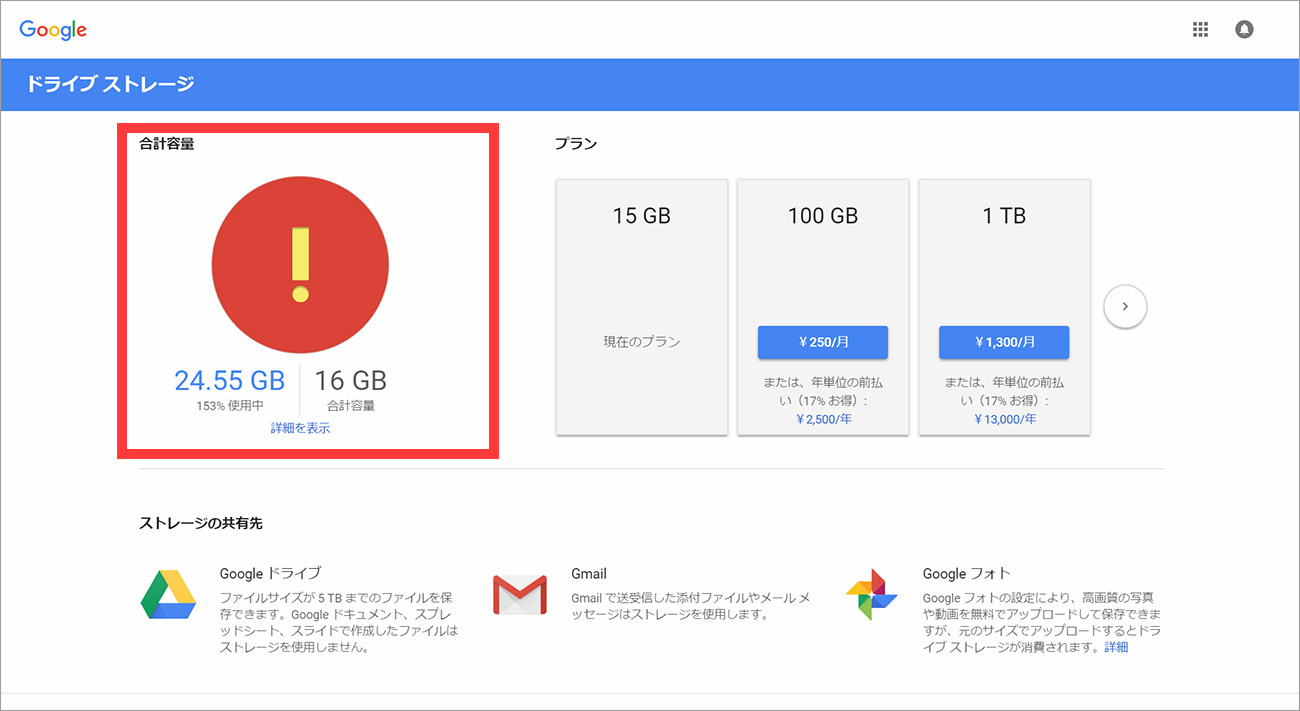This screenshot has width=1300, height=711.
Task: Click the Gmail envelope icon
Action: click(520, 594)
